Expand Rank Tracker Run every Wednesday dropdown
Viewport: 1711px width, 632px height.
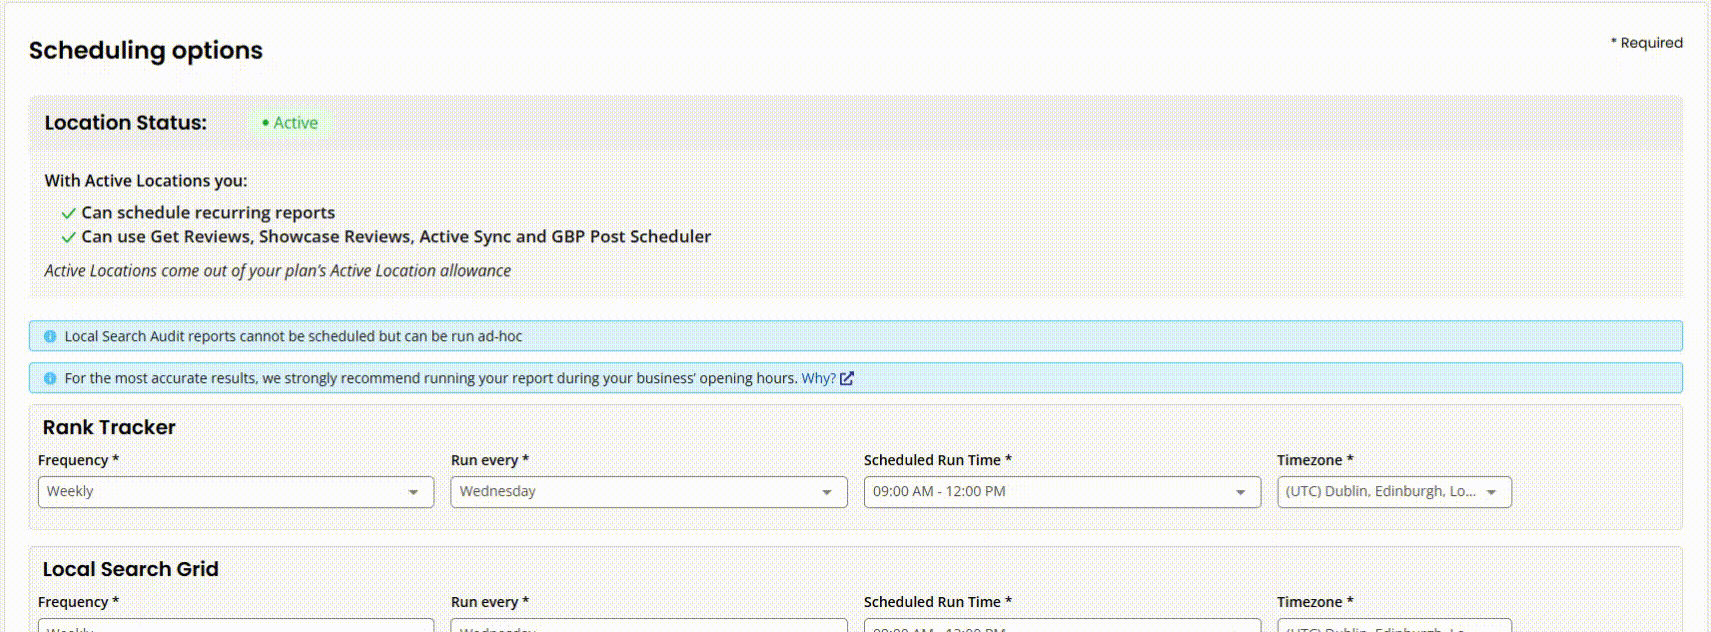pos(648,492)
